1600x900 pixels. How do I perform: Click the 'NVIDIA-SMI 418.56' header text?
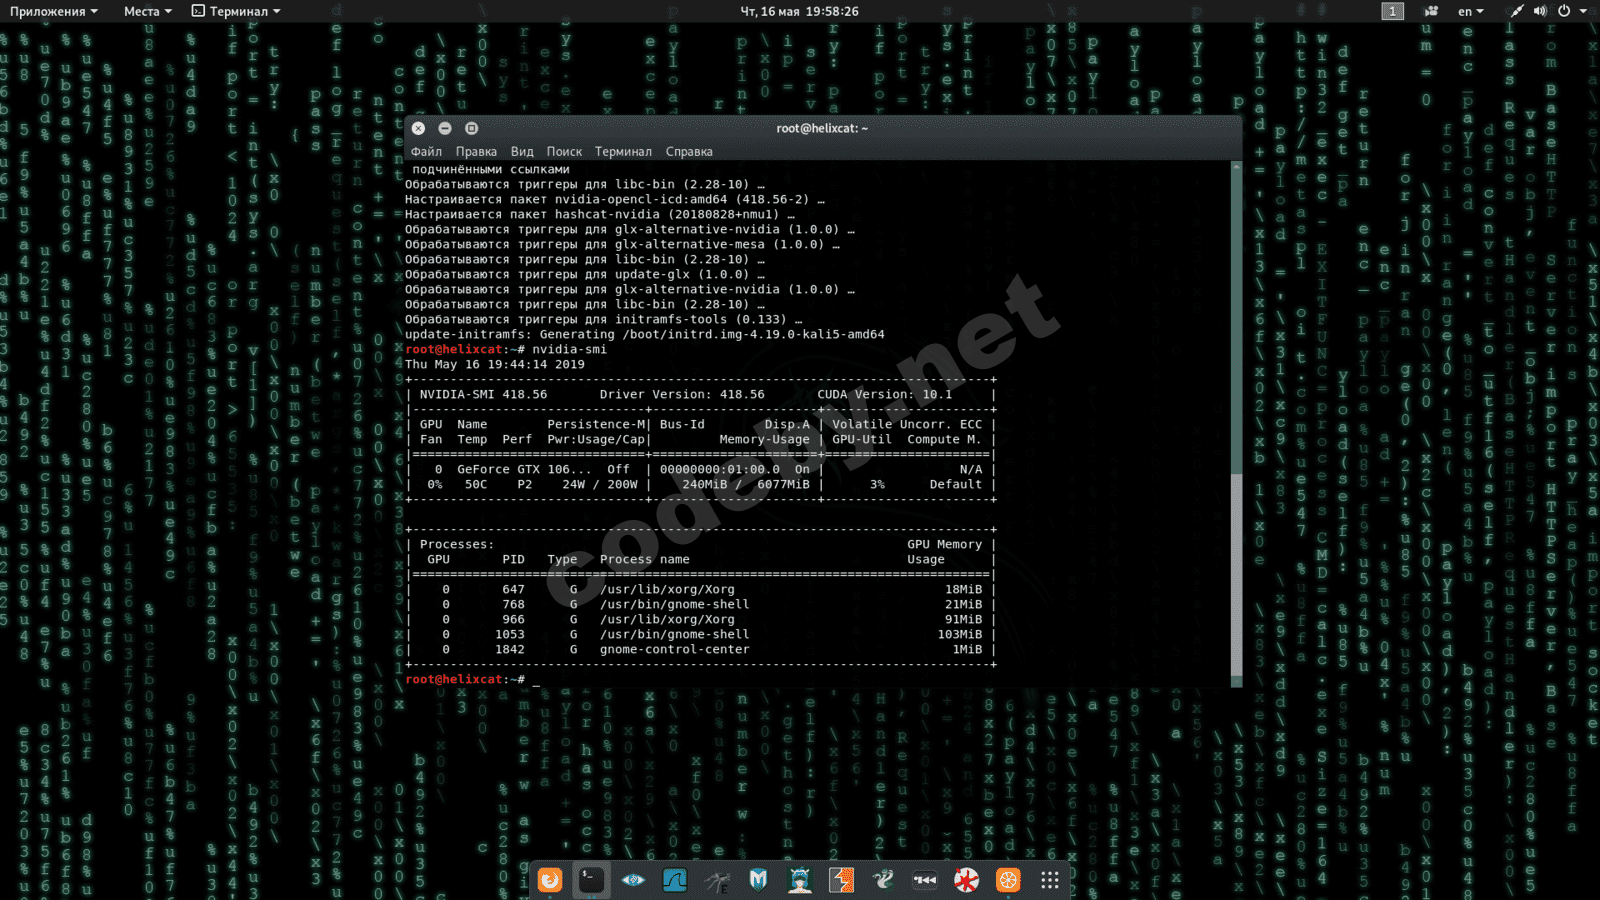(x=483, y=395)
